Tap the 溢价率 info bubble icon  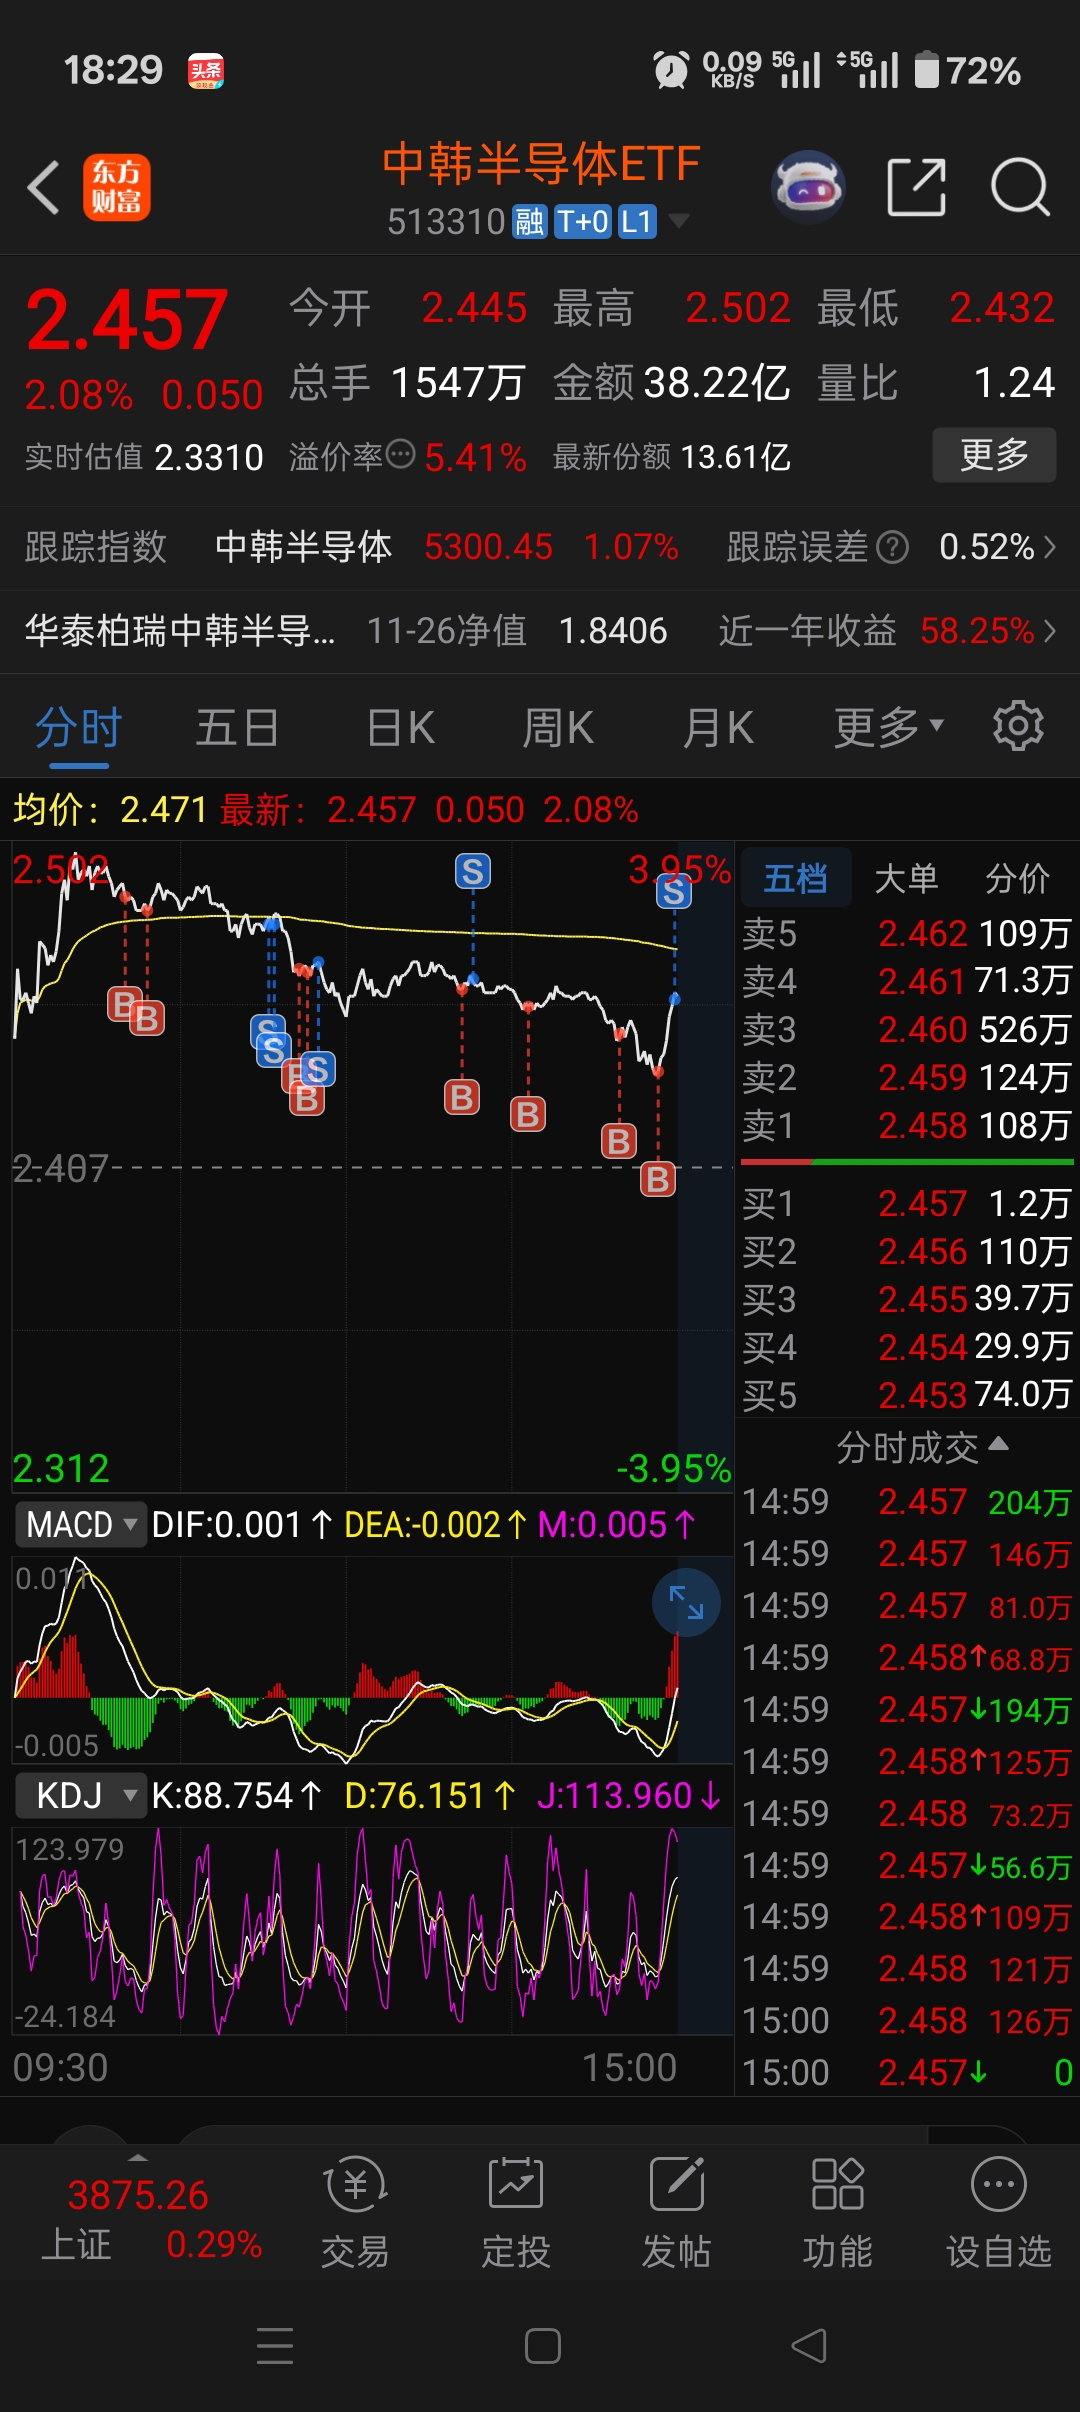point(400,455)
